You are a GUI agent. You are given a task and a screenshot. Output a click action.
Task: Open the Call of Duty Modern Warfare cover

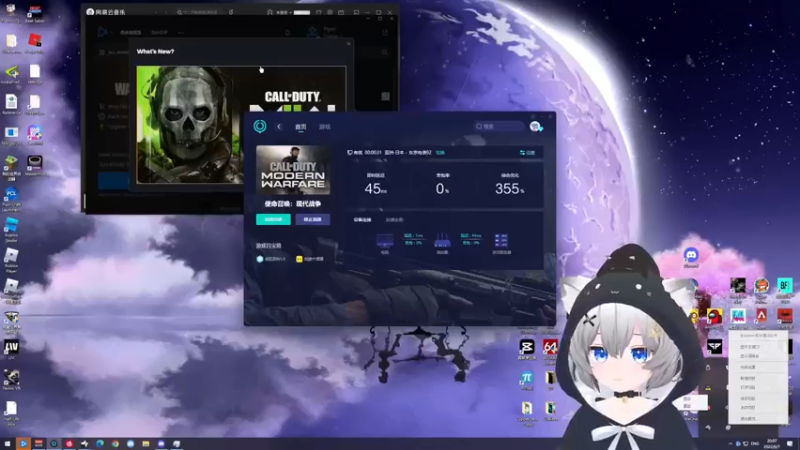pyautogui.click(x=293, y=170)
